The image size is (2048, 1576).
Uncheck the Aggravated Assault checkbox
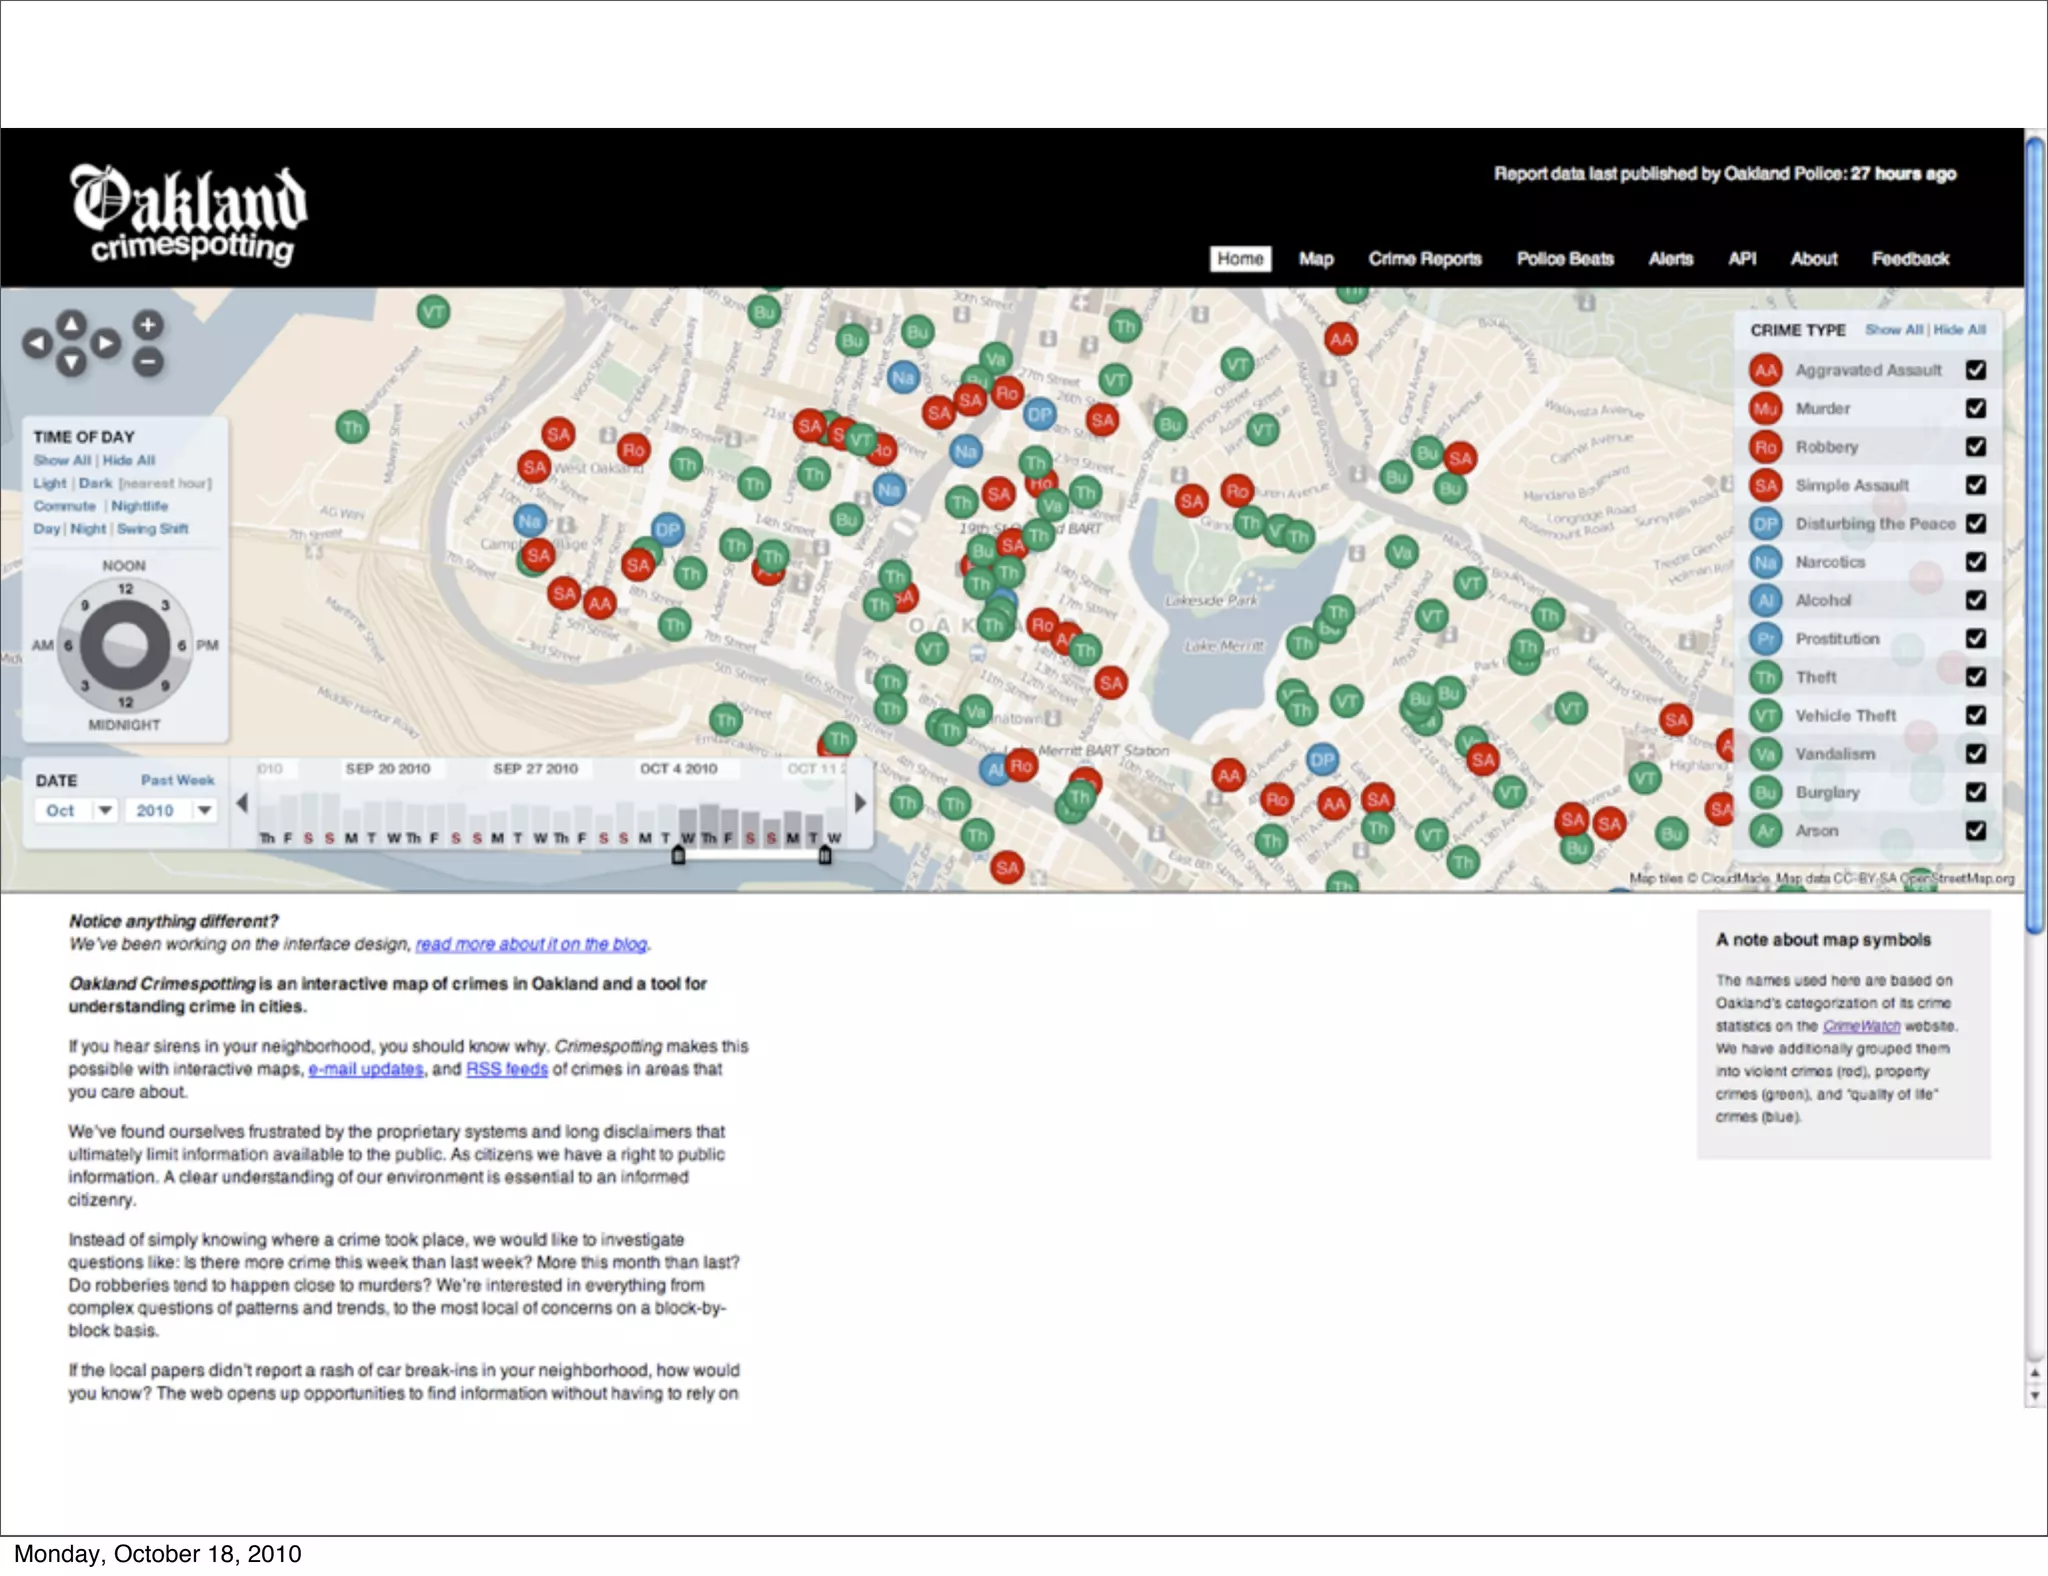coord(1975,370)
